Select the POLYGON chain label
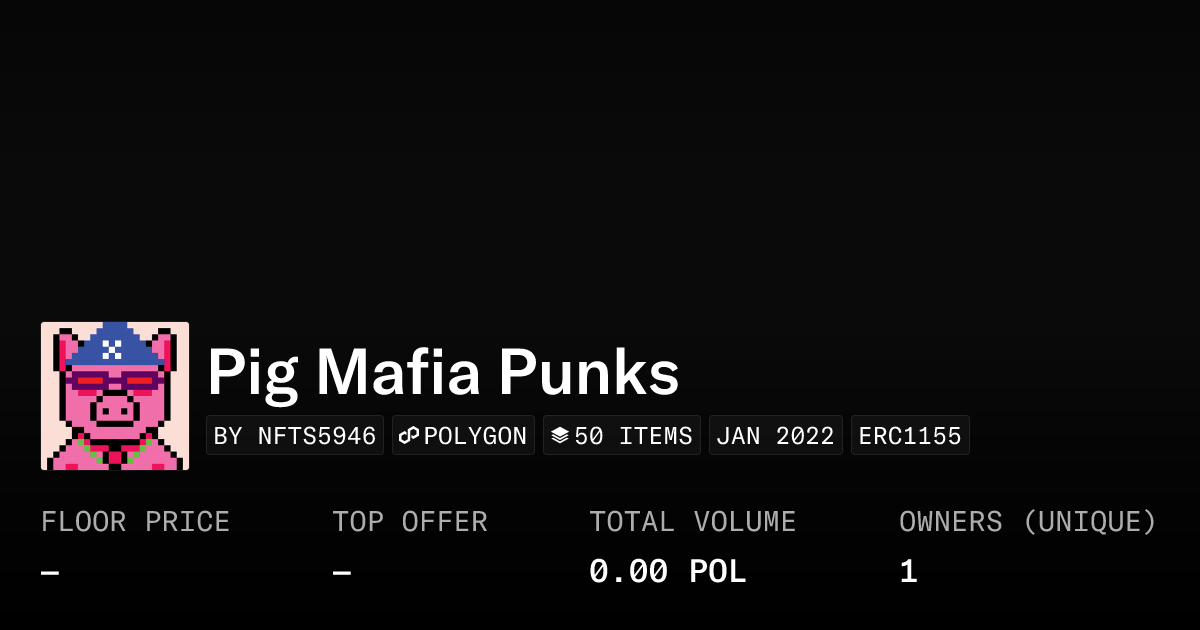Screen dimensions: 1200x630 [475, 436]
